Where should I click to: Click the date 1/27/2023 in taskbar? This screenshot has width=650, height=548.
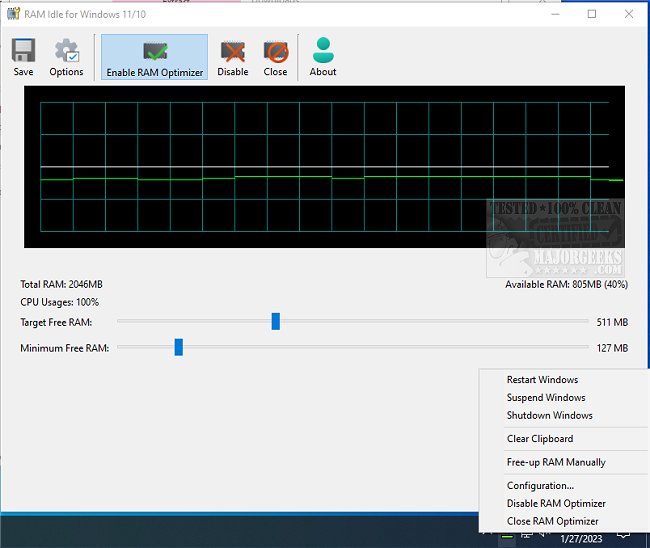(581, 538)
